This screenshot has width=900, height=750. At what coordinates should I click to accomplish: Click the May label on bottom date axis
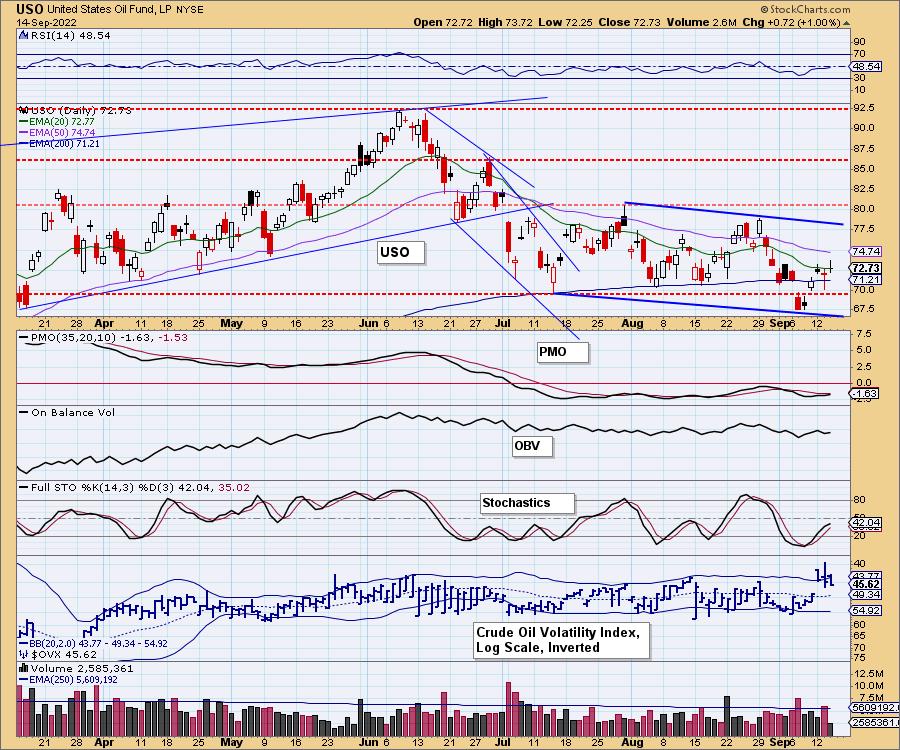[x=231, y=742]
